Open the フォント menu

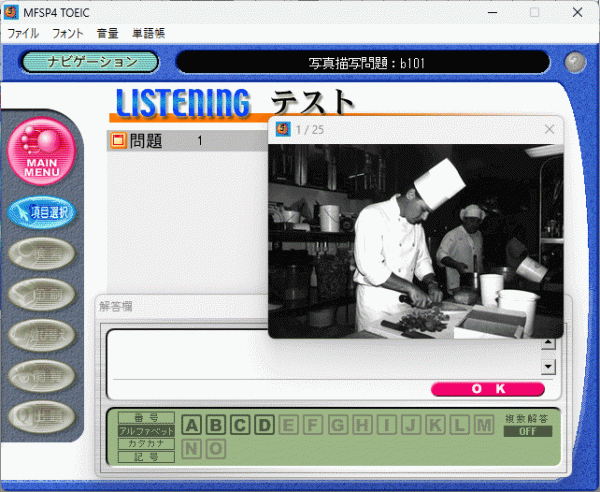[67, 33]
